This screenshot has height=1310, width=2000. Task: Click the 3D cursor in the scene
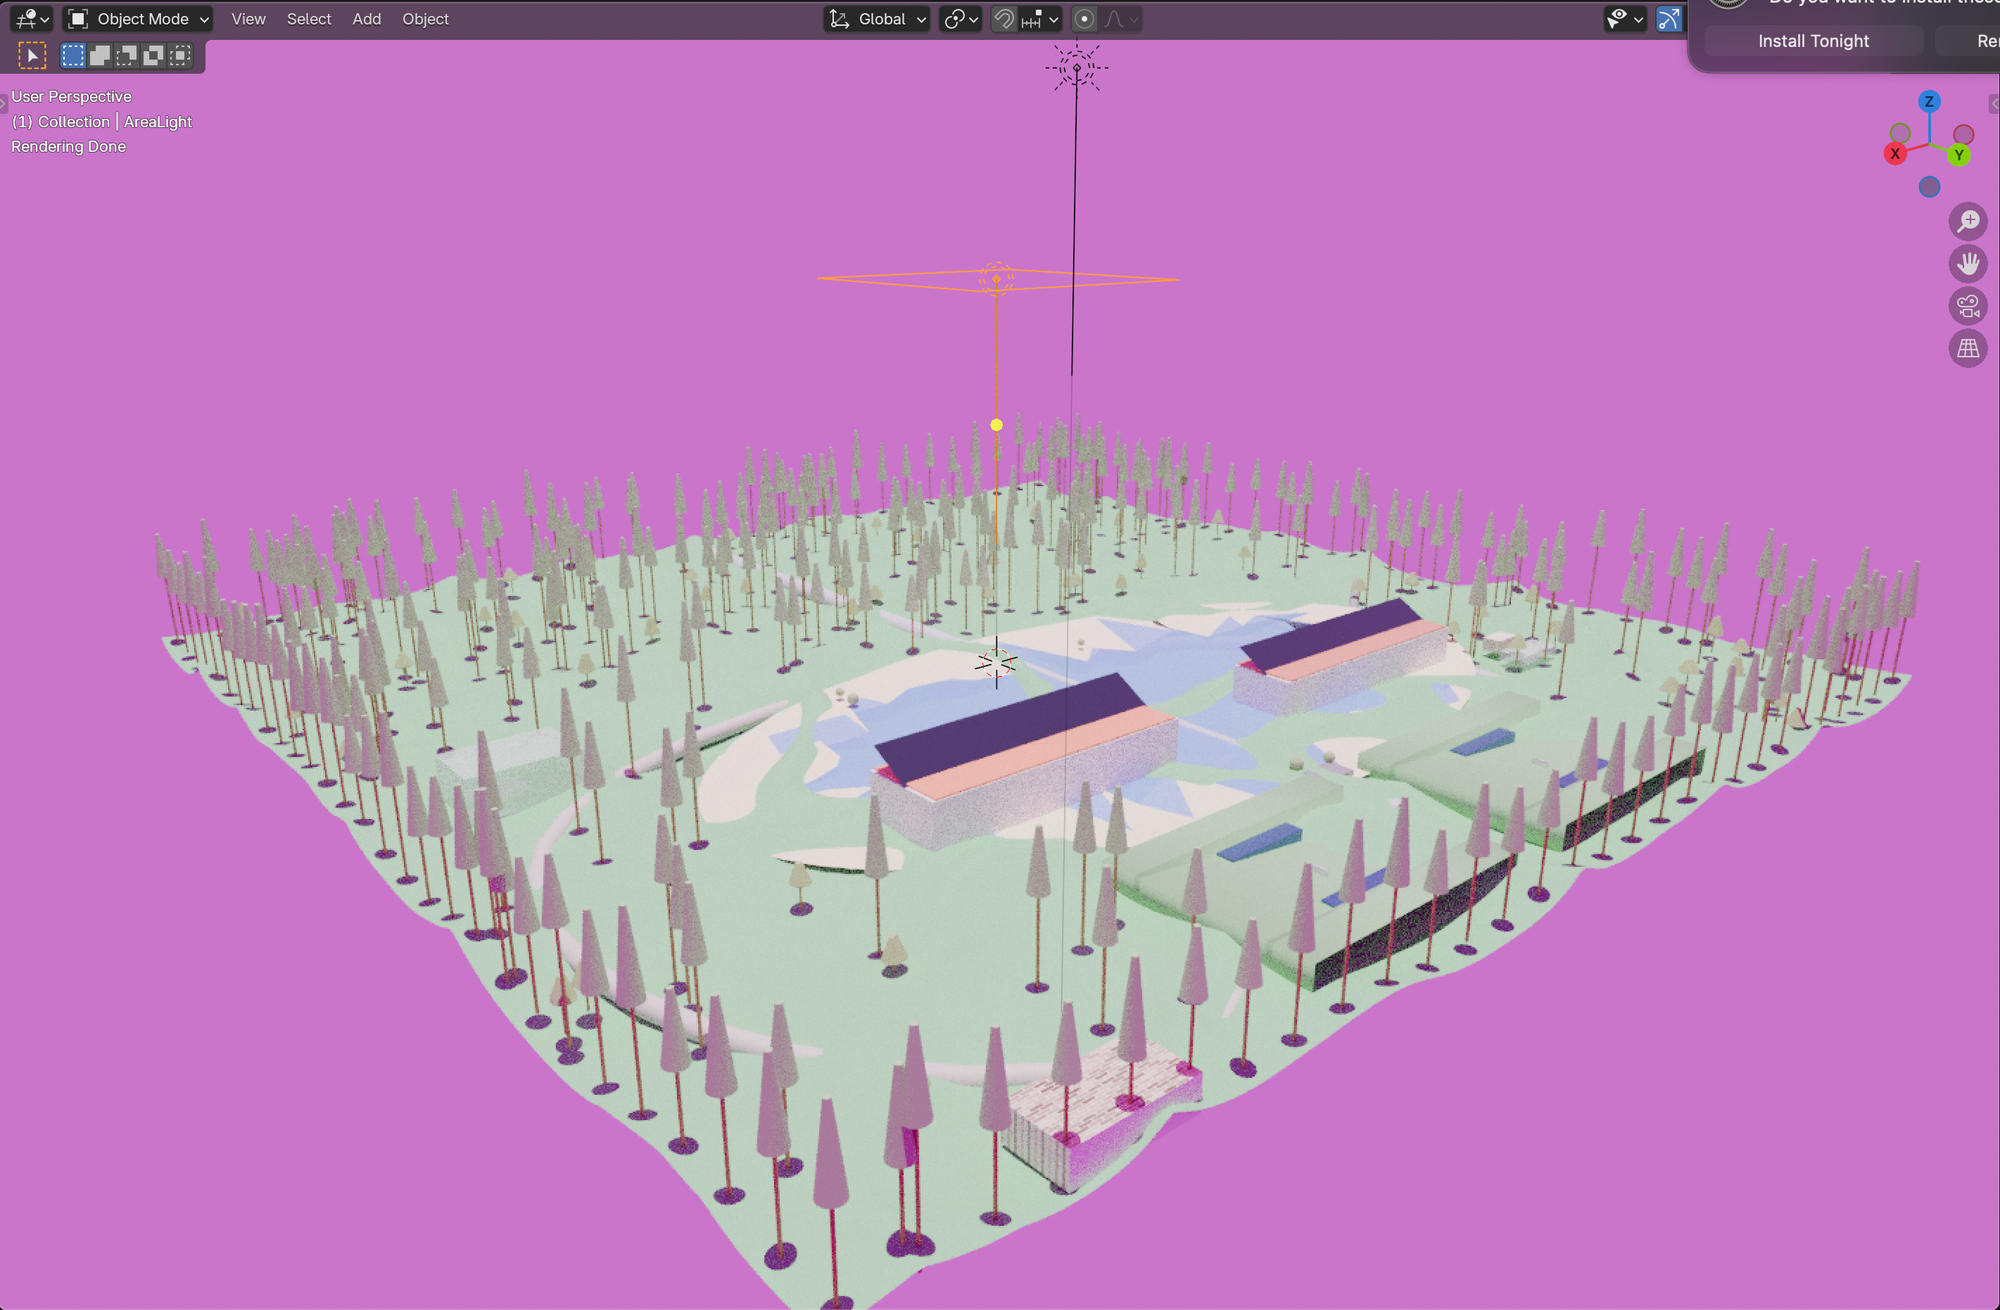pyautogui.click(x=996, y=662)
